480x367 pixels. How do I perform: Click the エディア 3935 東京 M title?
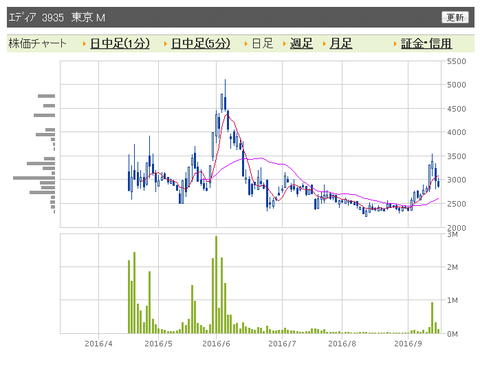coord(57,17)
